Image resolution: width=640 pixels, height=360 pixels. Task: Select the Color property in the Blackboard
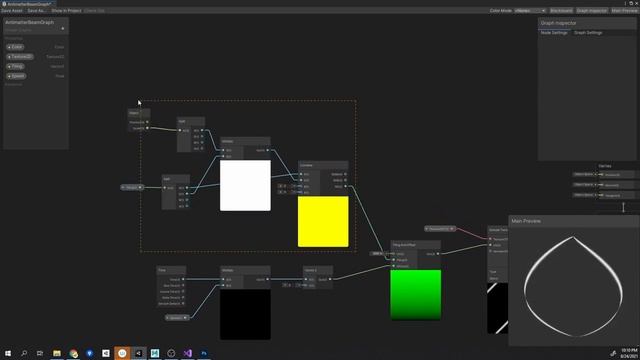click(15, 47)
